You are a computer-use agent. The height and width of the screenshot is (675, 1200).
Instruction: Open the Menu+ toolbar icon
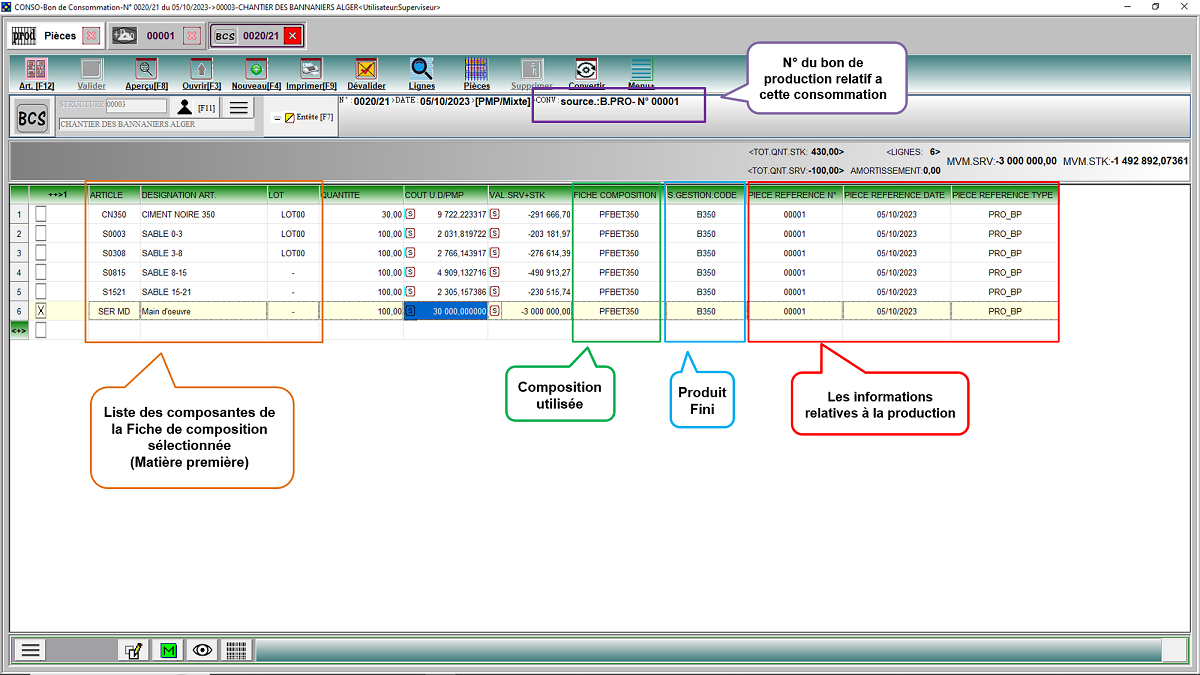[x=641, y=70]
